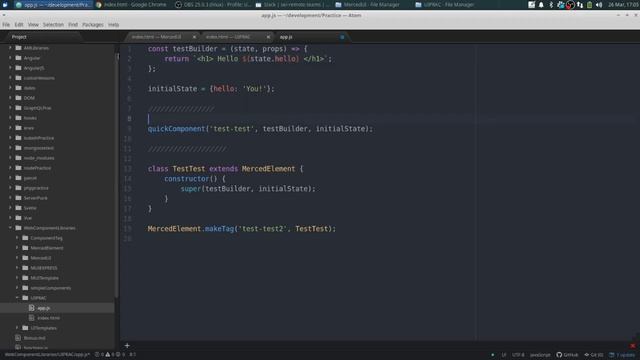Click the network transfer tray icon
The width and height of the screenshot is (640, 360).
580,5
